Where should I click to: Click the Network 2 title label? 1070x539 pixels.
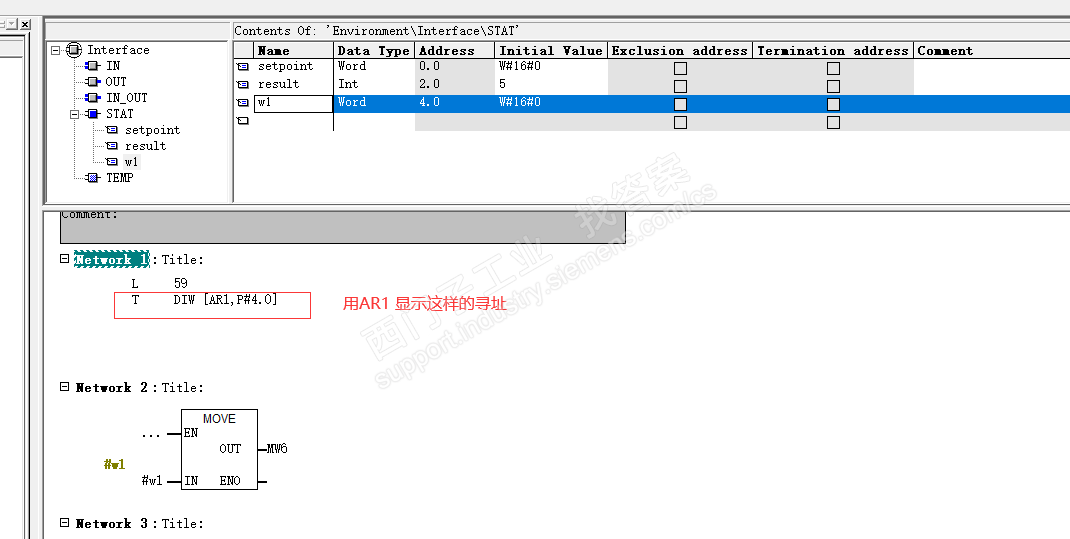pos(111,388)
